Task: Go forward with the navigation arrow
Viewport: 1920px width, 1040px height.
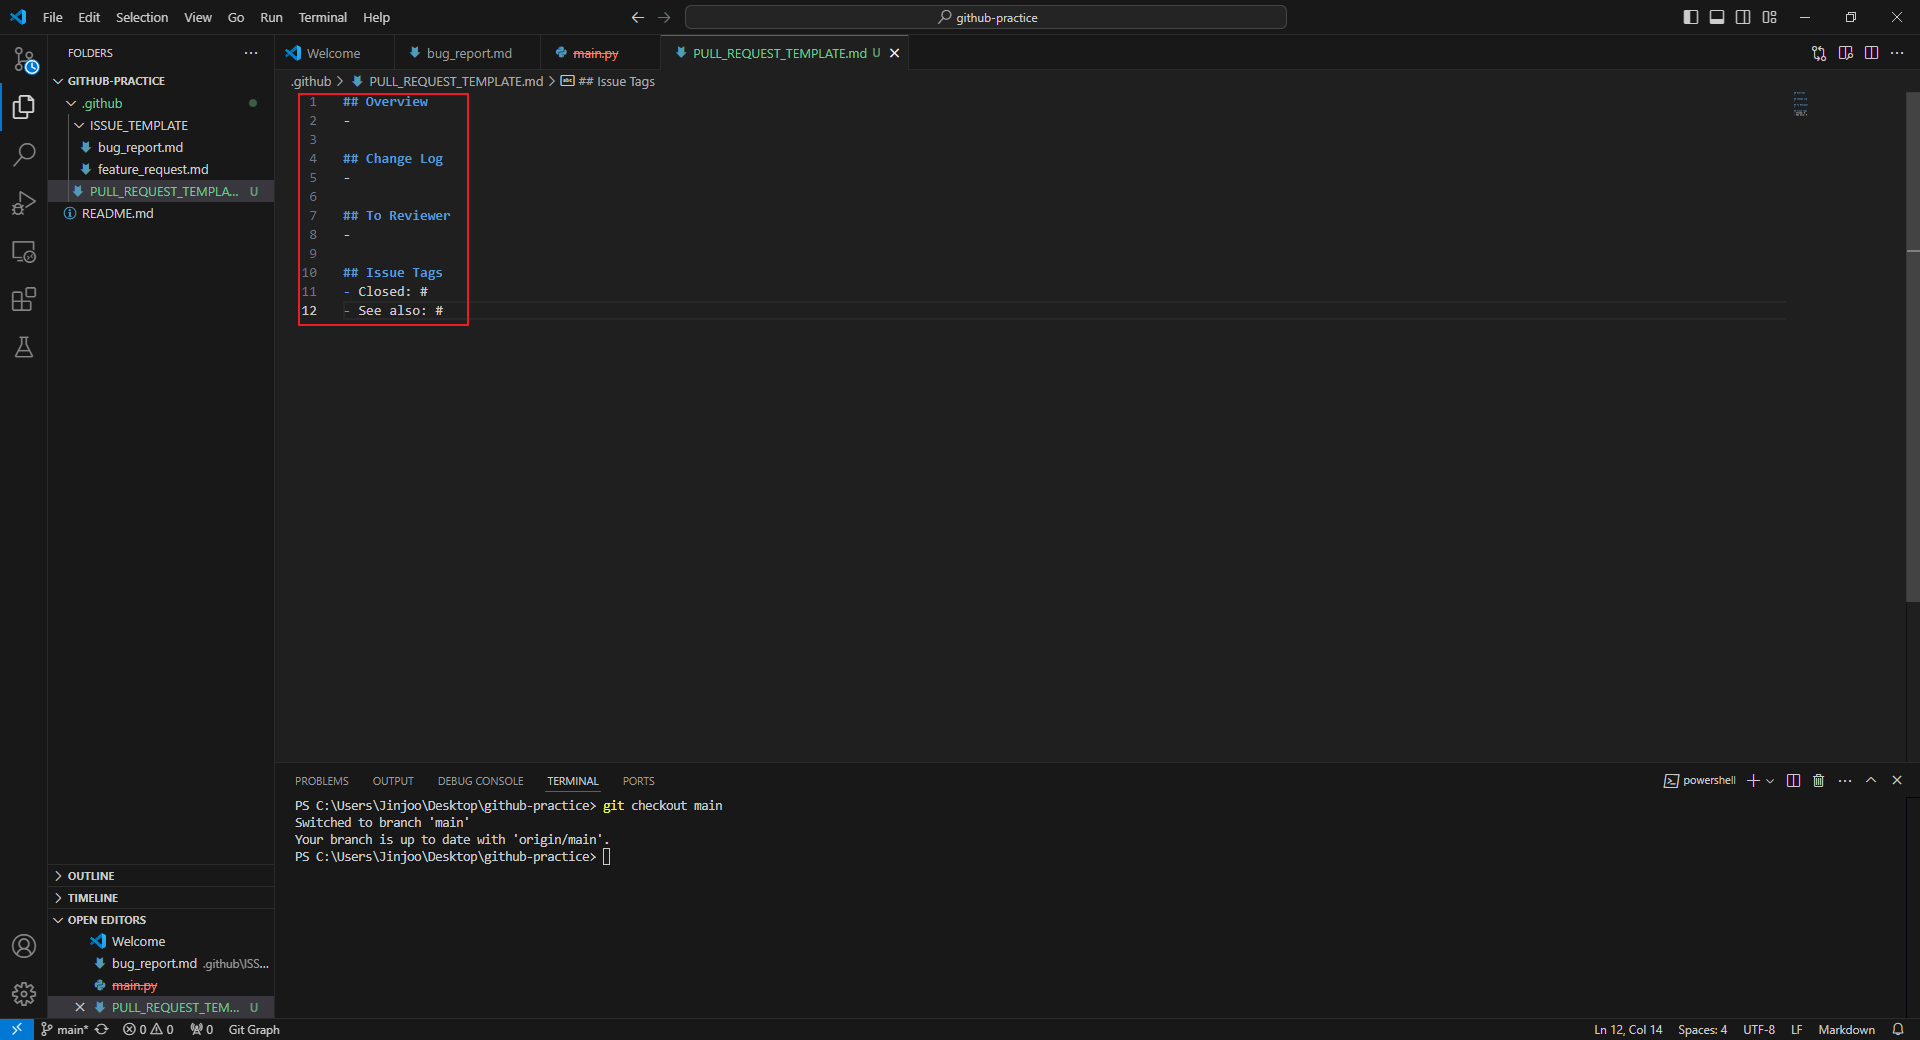Action: [x=664, y=17]
